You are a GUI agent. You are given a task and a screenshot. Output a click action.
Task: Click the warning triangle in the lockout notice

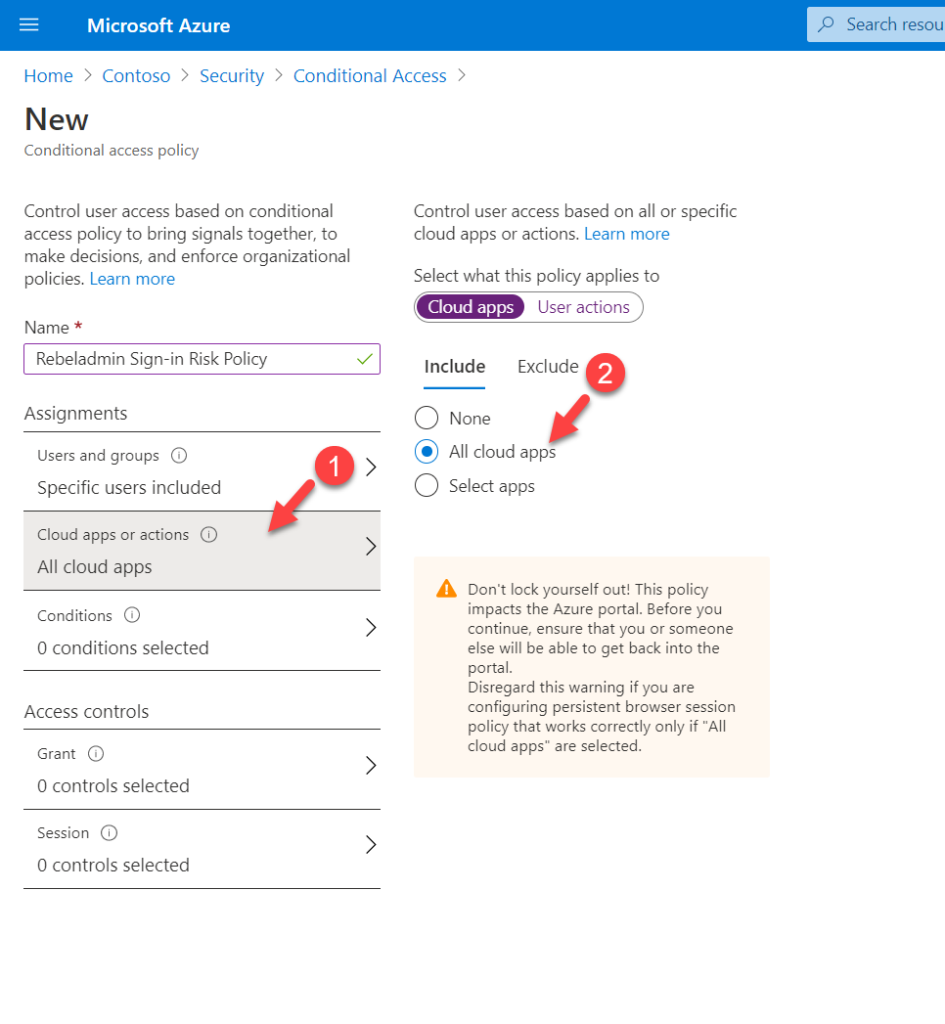click(445, 589)
